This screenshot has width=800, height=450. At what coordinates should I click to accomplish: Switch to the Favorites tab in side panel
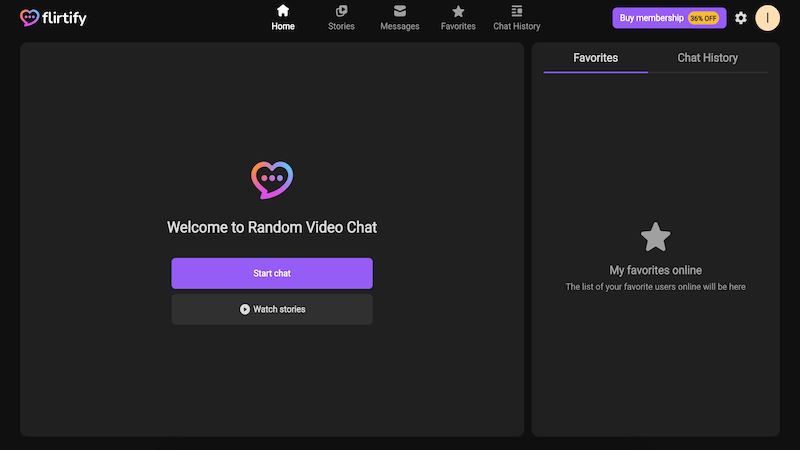click(x=595, y=58)
